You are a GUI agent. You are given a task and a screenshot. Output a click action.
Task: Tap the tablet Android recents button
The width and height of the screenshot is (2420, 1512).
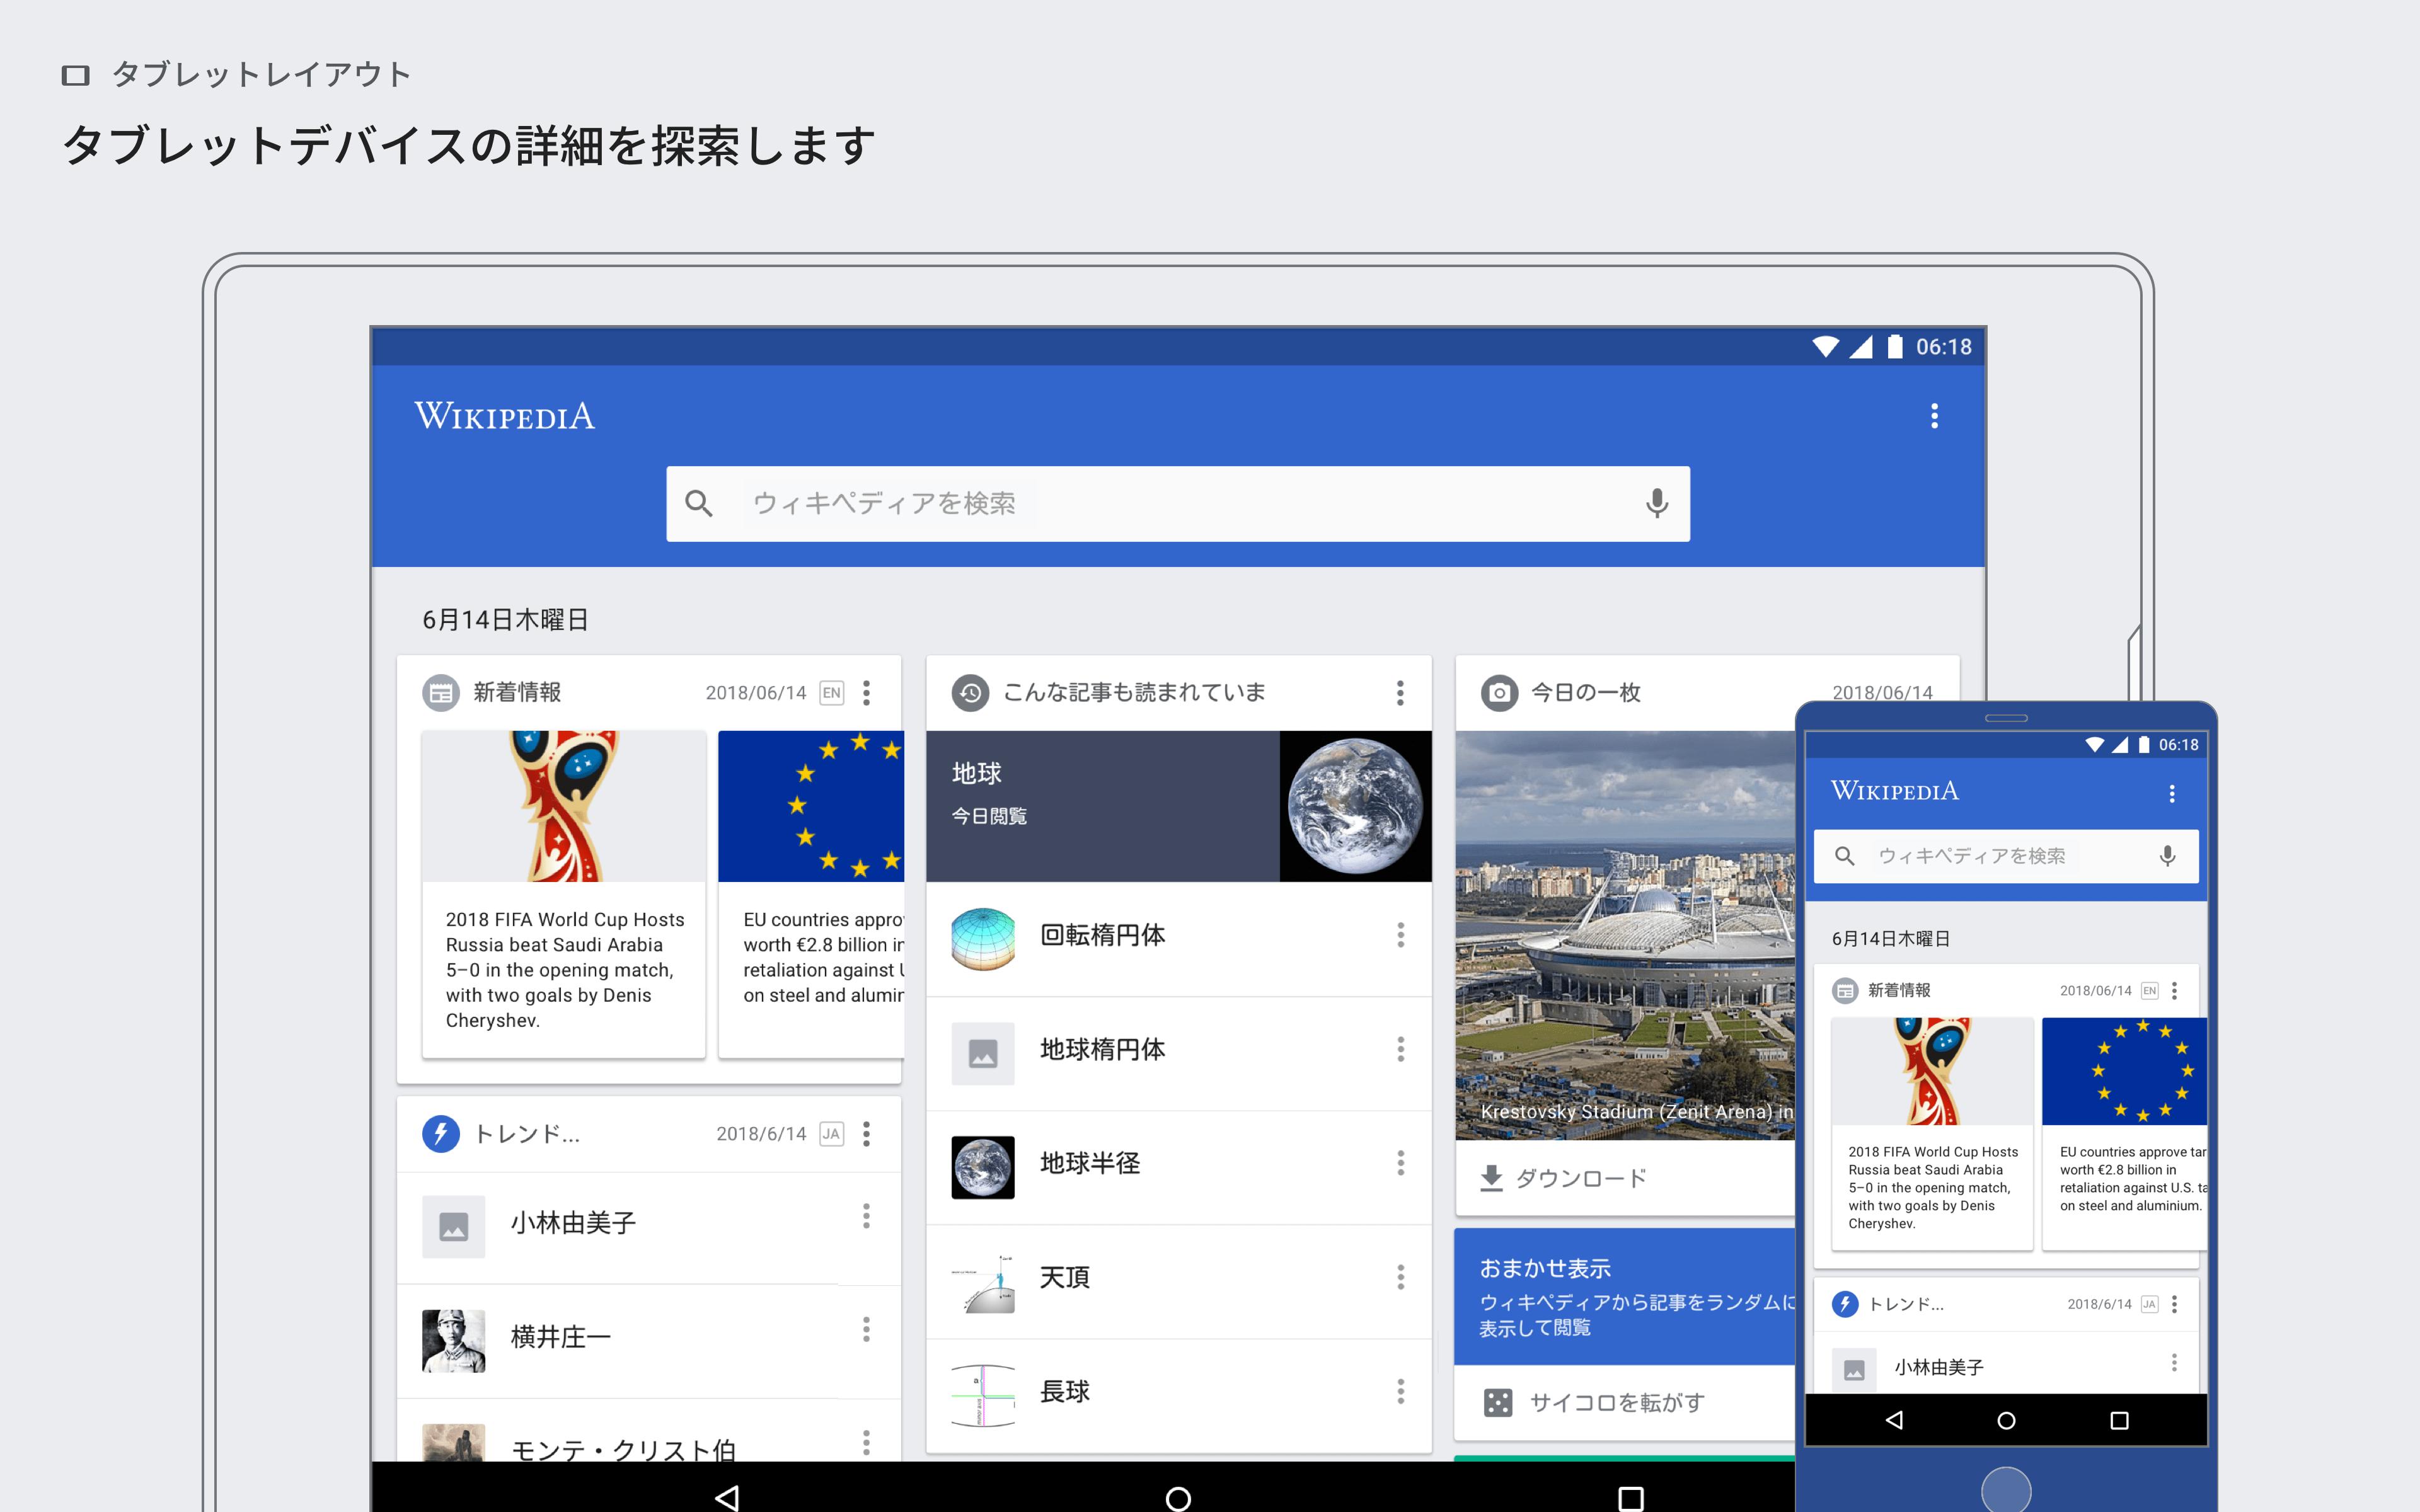(1630, 1498)
